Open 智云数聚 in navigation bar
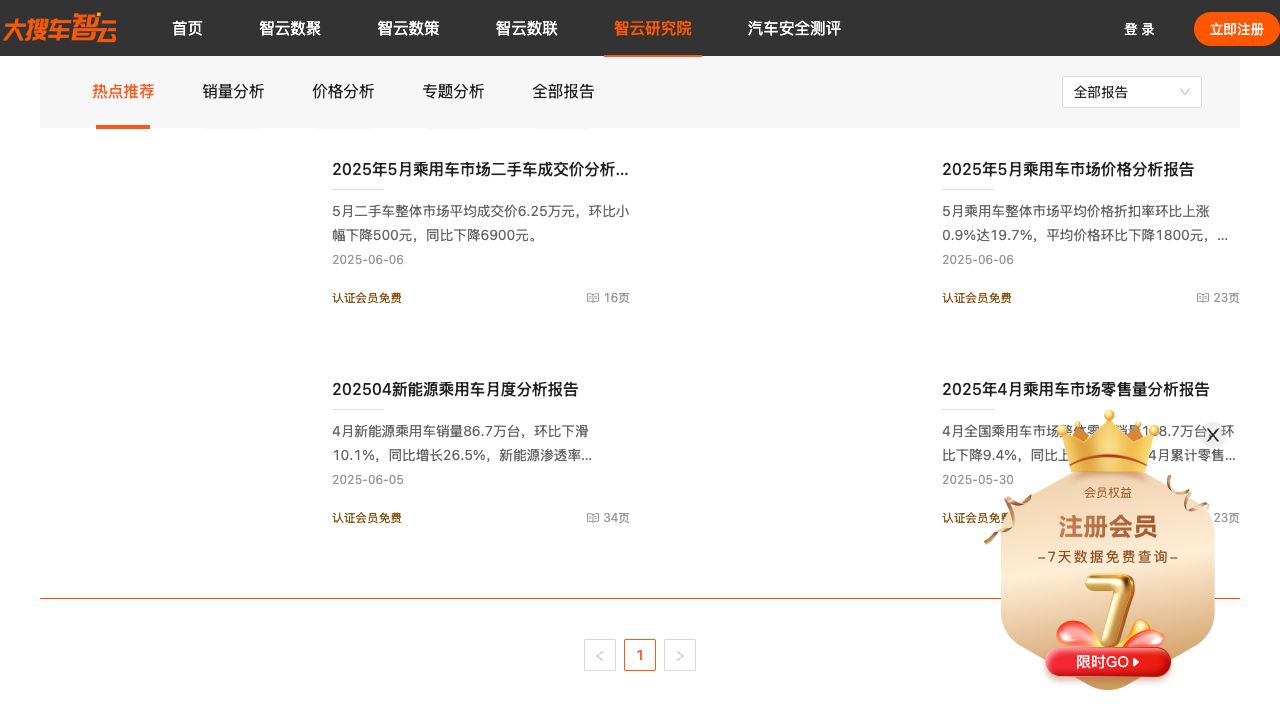The image size is (1280, 720). (x=290, y=28)
